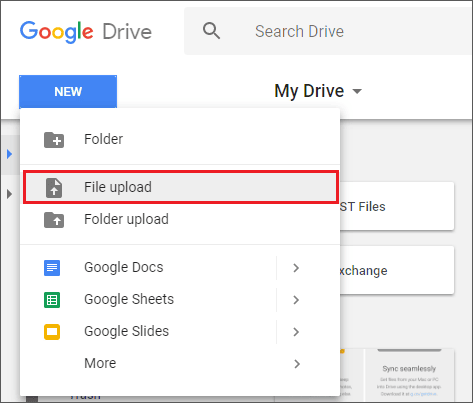Select File upload menu entry
473x403 pixels.
tap(181, 187)
